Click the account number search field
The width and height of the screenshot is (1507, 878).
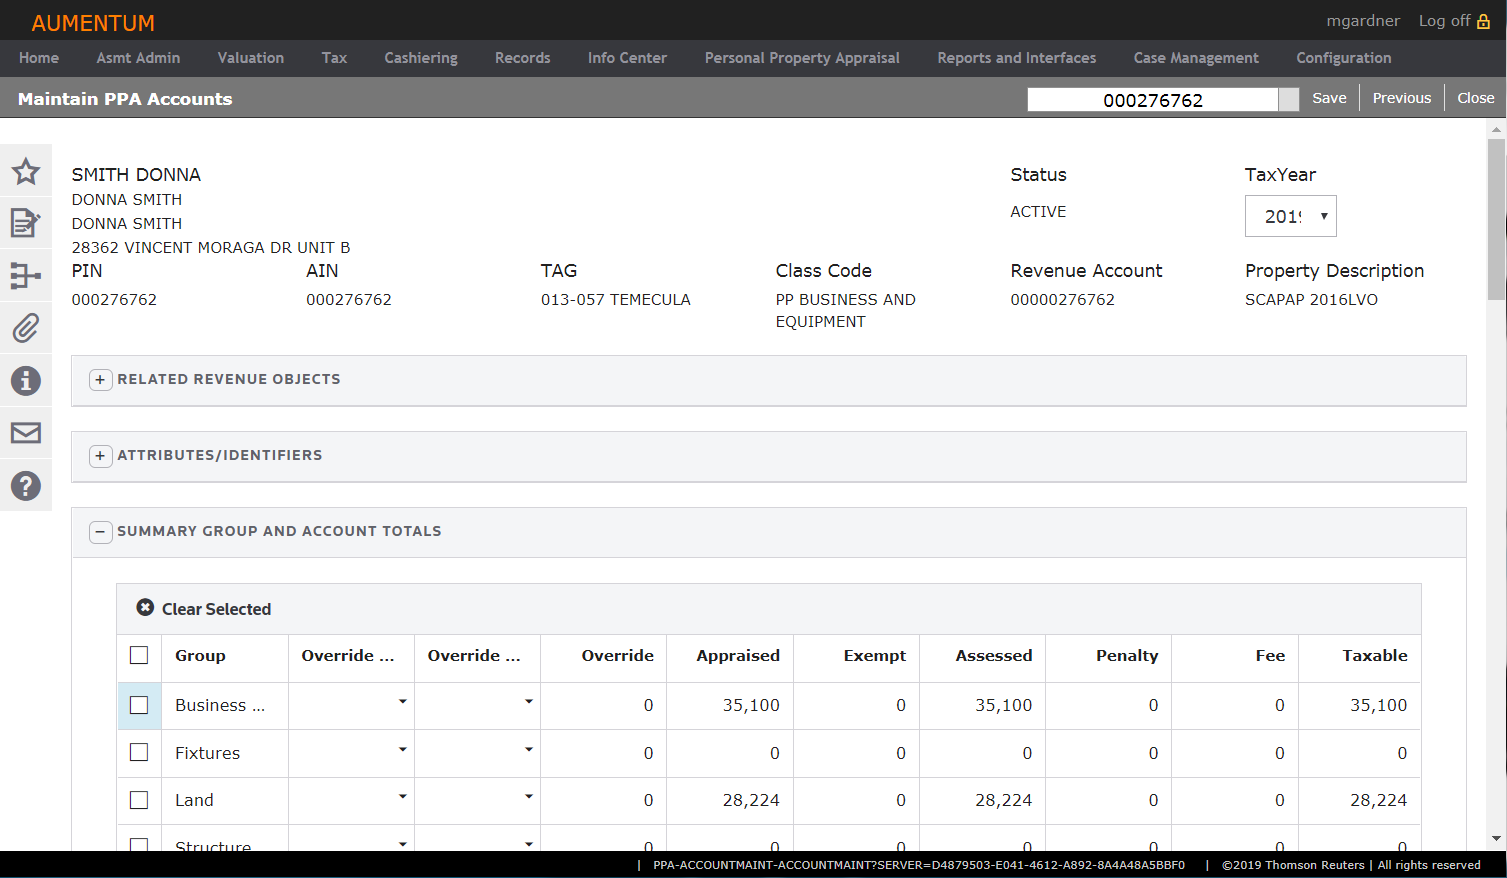pyautogui.click(x=1152, y=100)
